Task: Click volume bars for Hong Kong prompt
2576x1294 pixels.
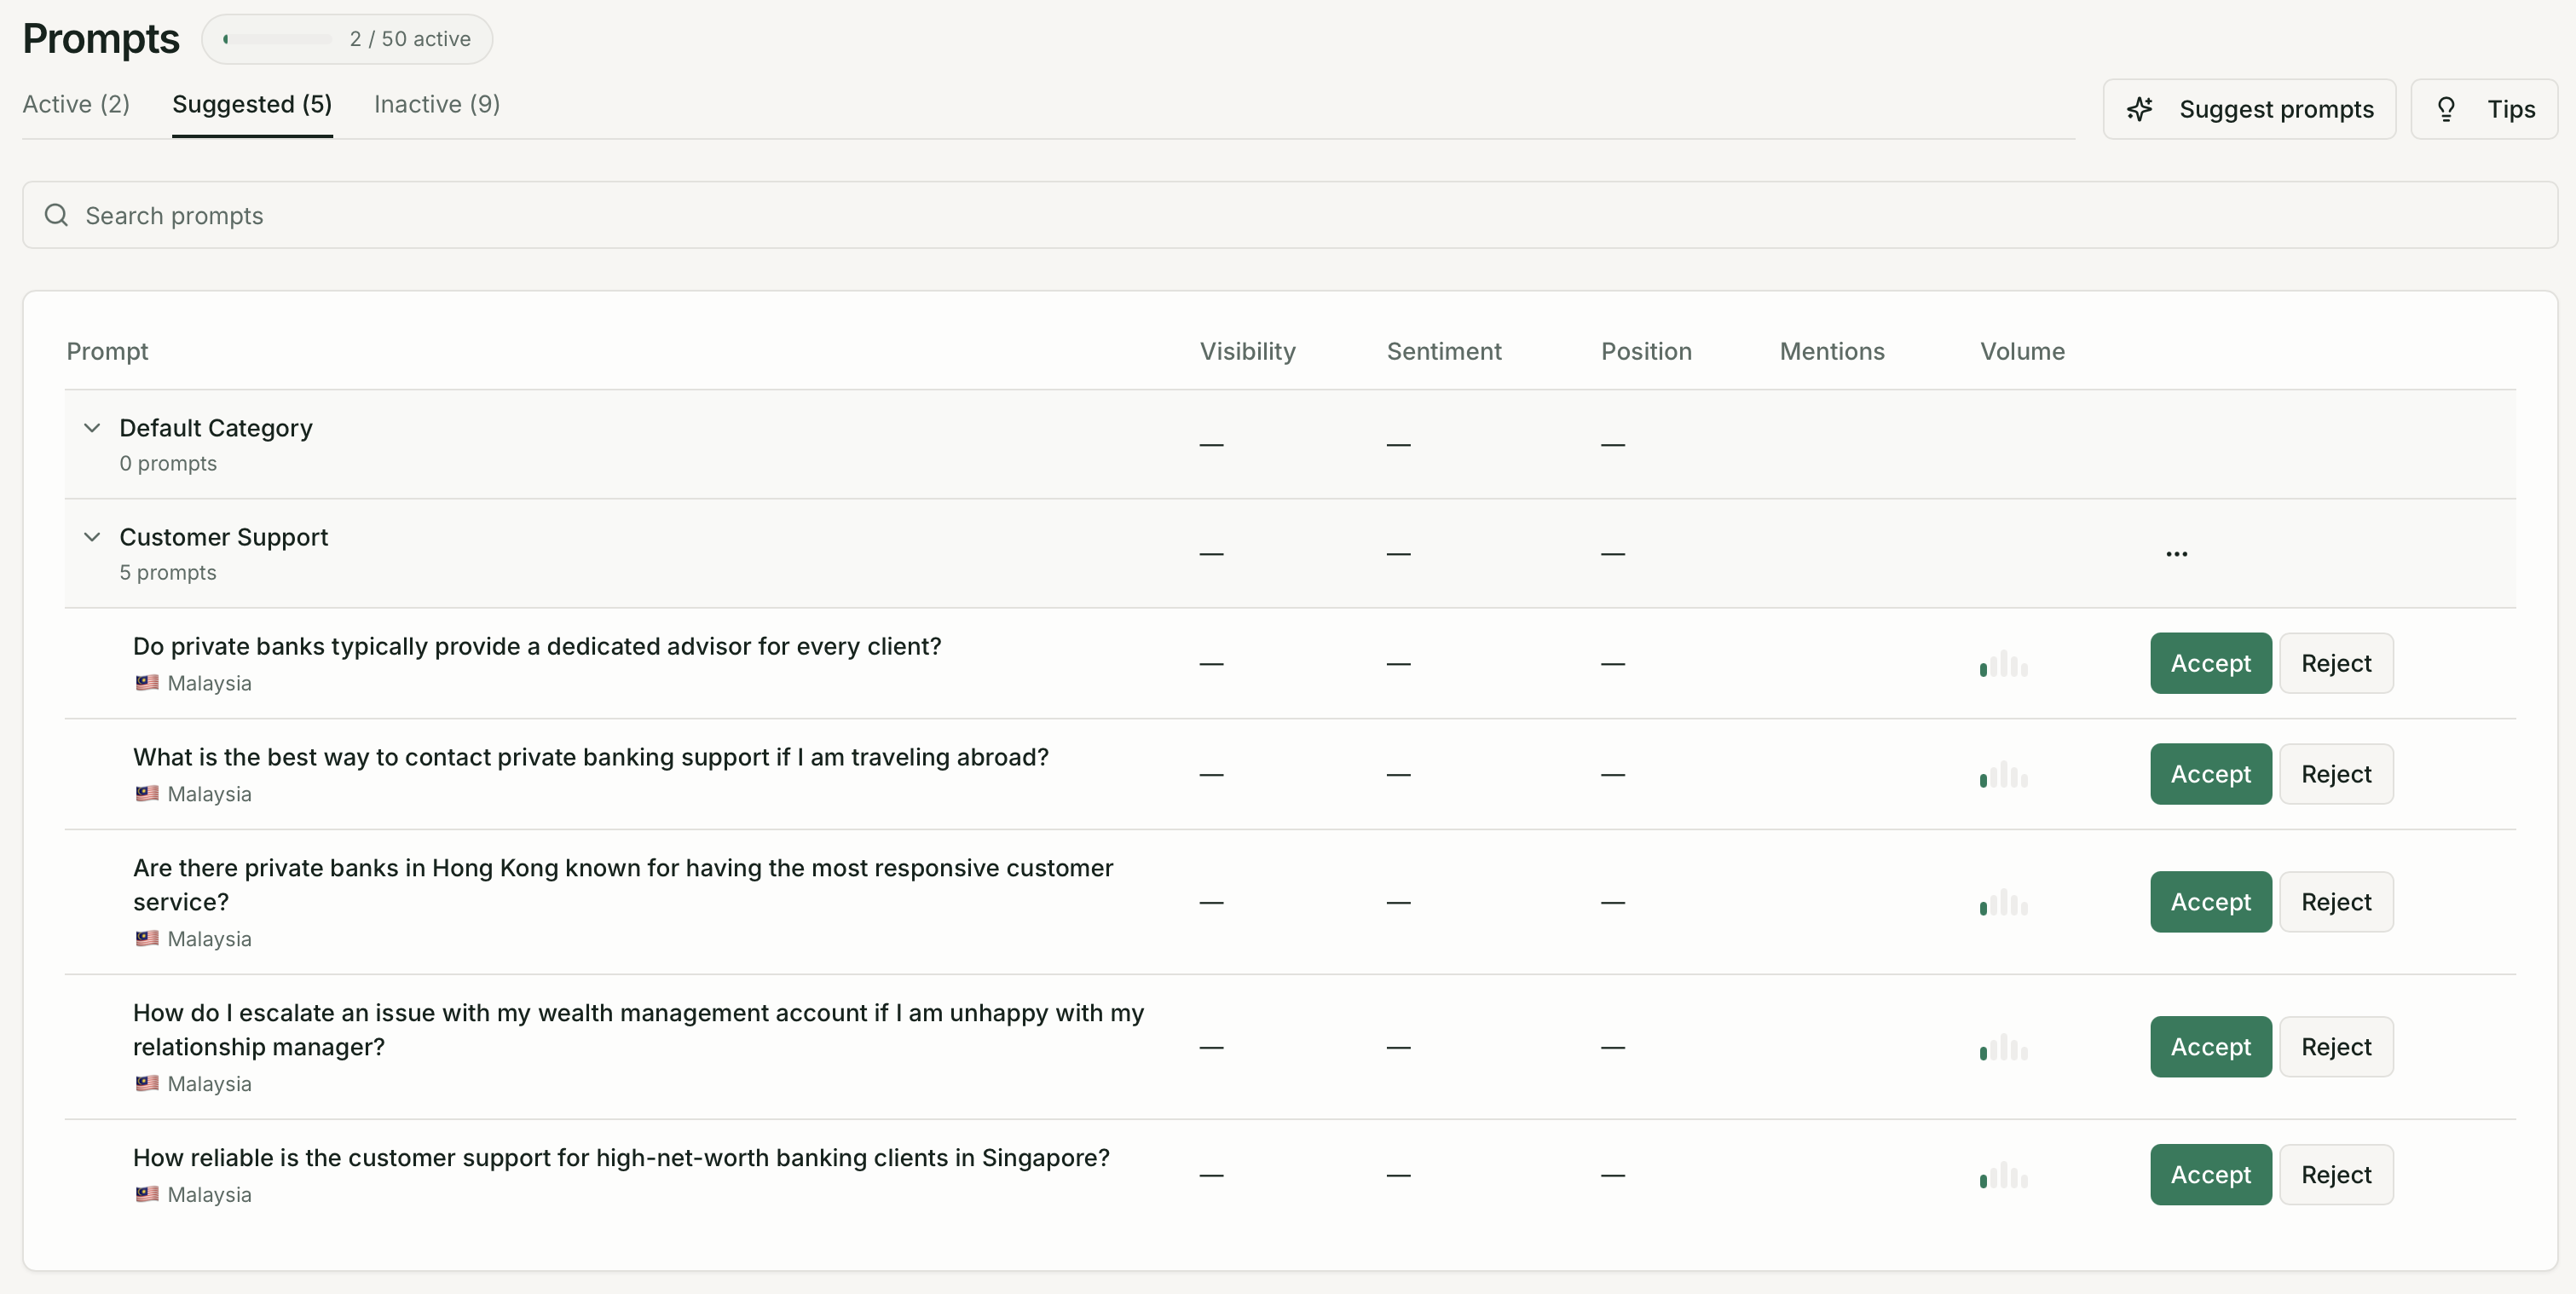Action: [x=2003, y=902]
